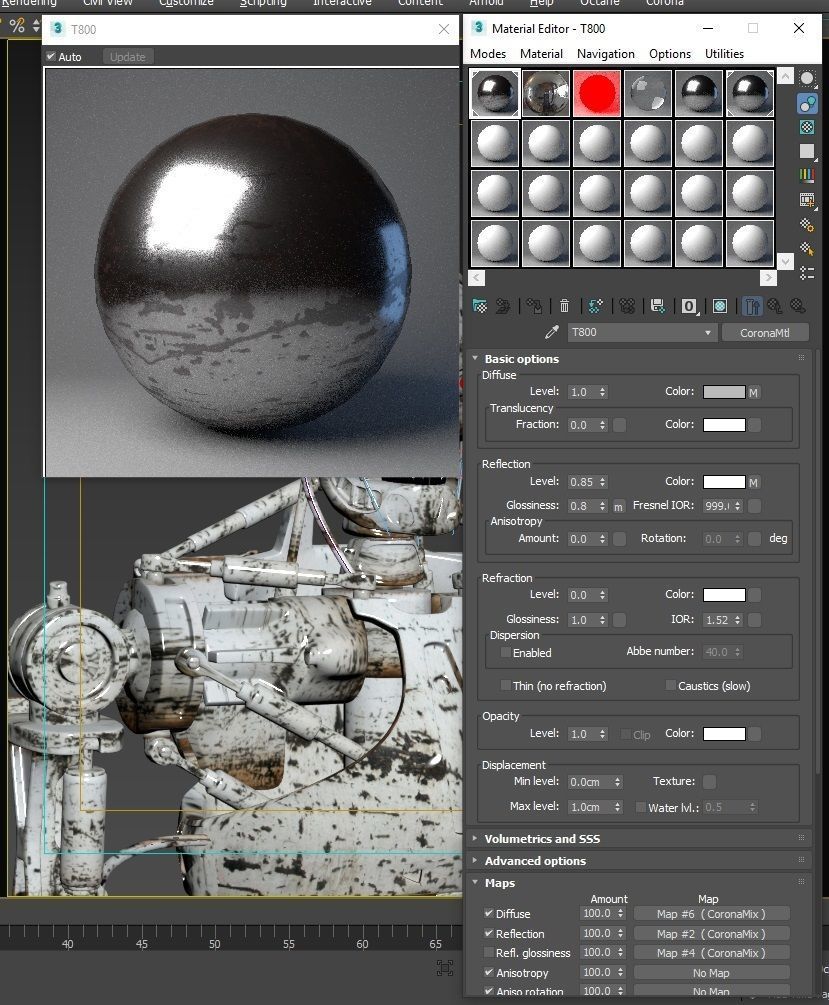
Task: Enable Water lvl. checkbox
Action: (x=641, y=807)
